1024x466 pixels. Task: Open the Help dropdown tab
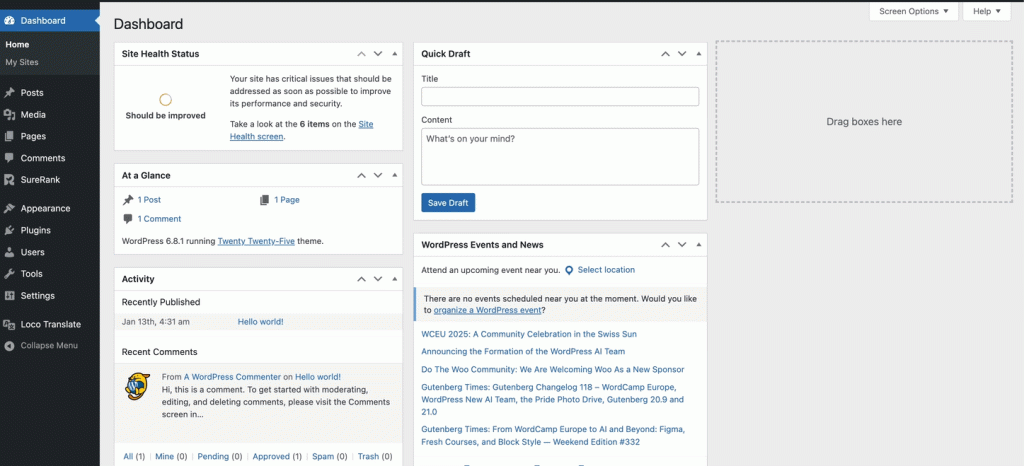click(987, 11)
